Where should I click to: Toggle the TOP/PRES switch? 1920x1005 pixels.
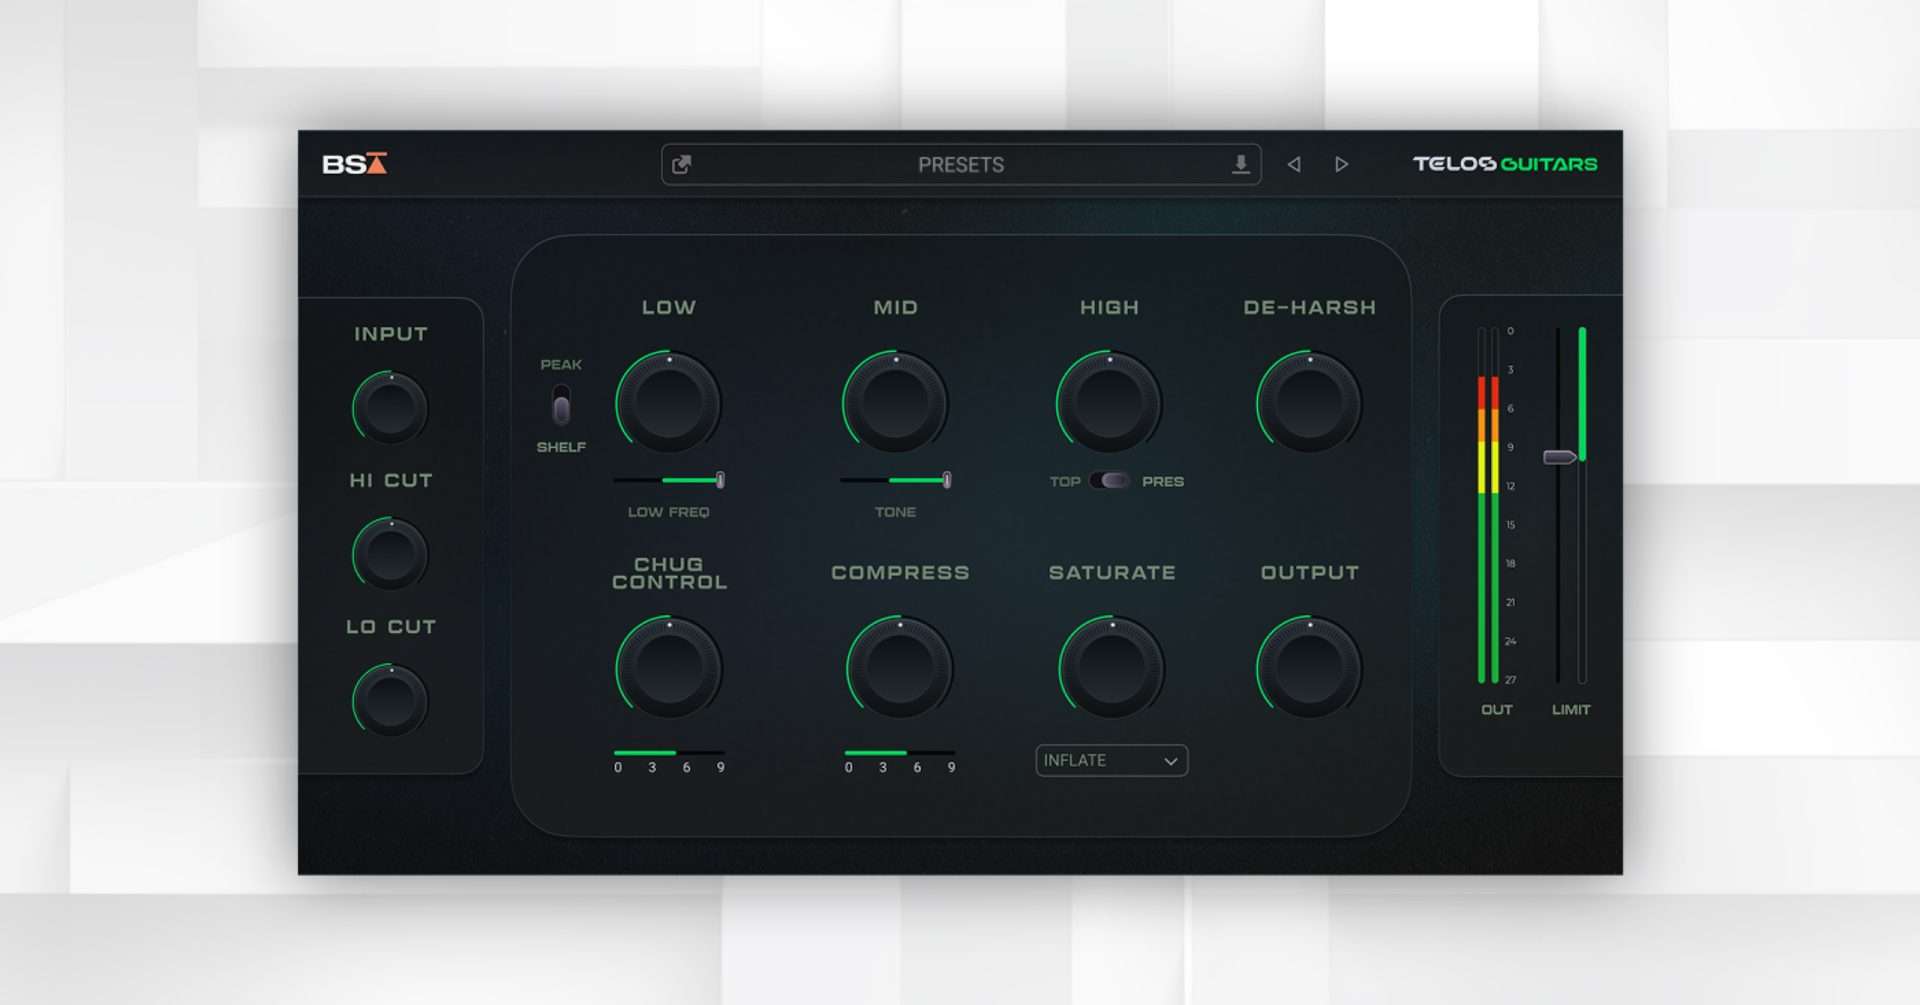tap(1110, 481)
